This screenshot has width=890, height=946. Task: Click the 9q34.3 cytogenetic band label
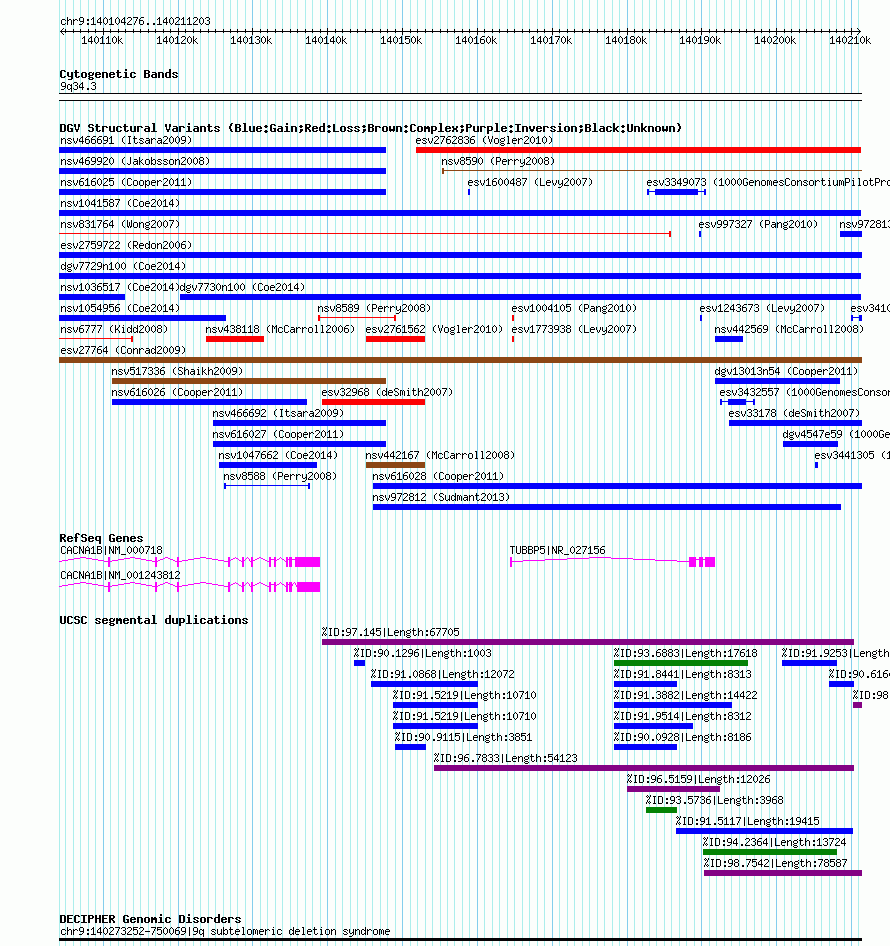click(x=78, y=87)
